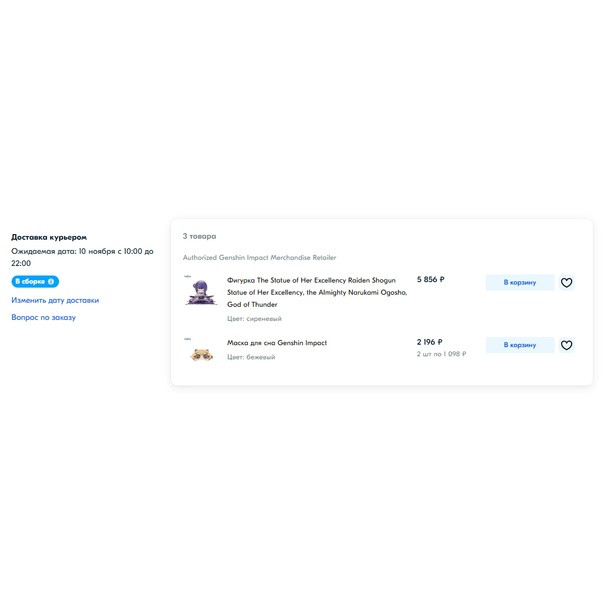This screenshot has height=604, width=604.
Task: Open Вопрос по заказу link
Action: 44,317
